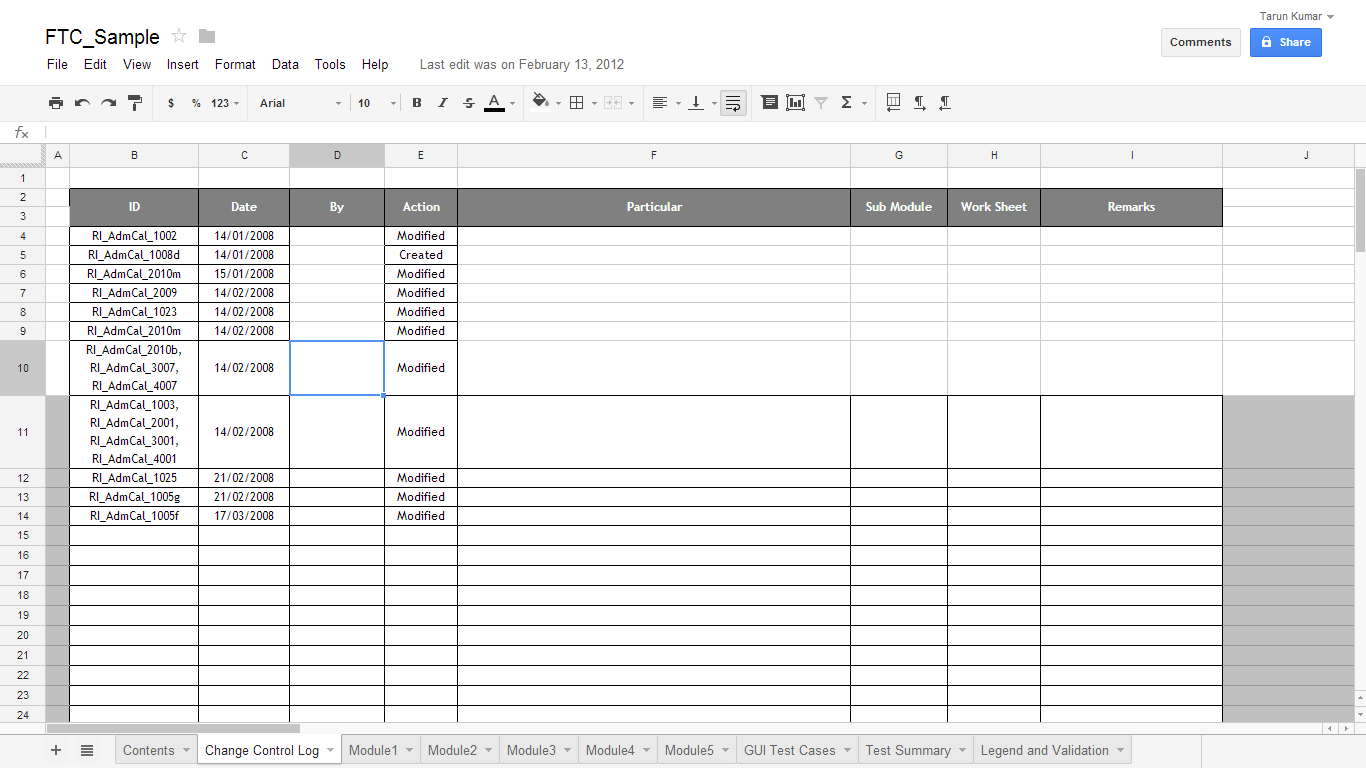This screenshot has width=1366, height=768.
Task: Toggle text wrapping for the selection
Action: (x=733, y=102)
